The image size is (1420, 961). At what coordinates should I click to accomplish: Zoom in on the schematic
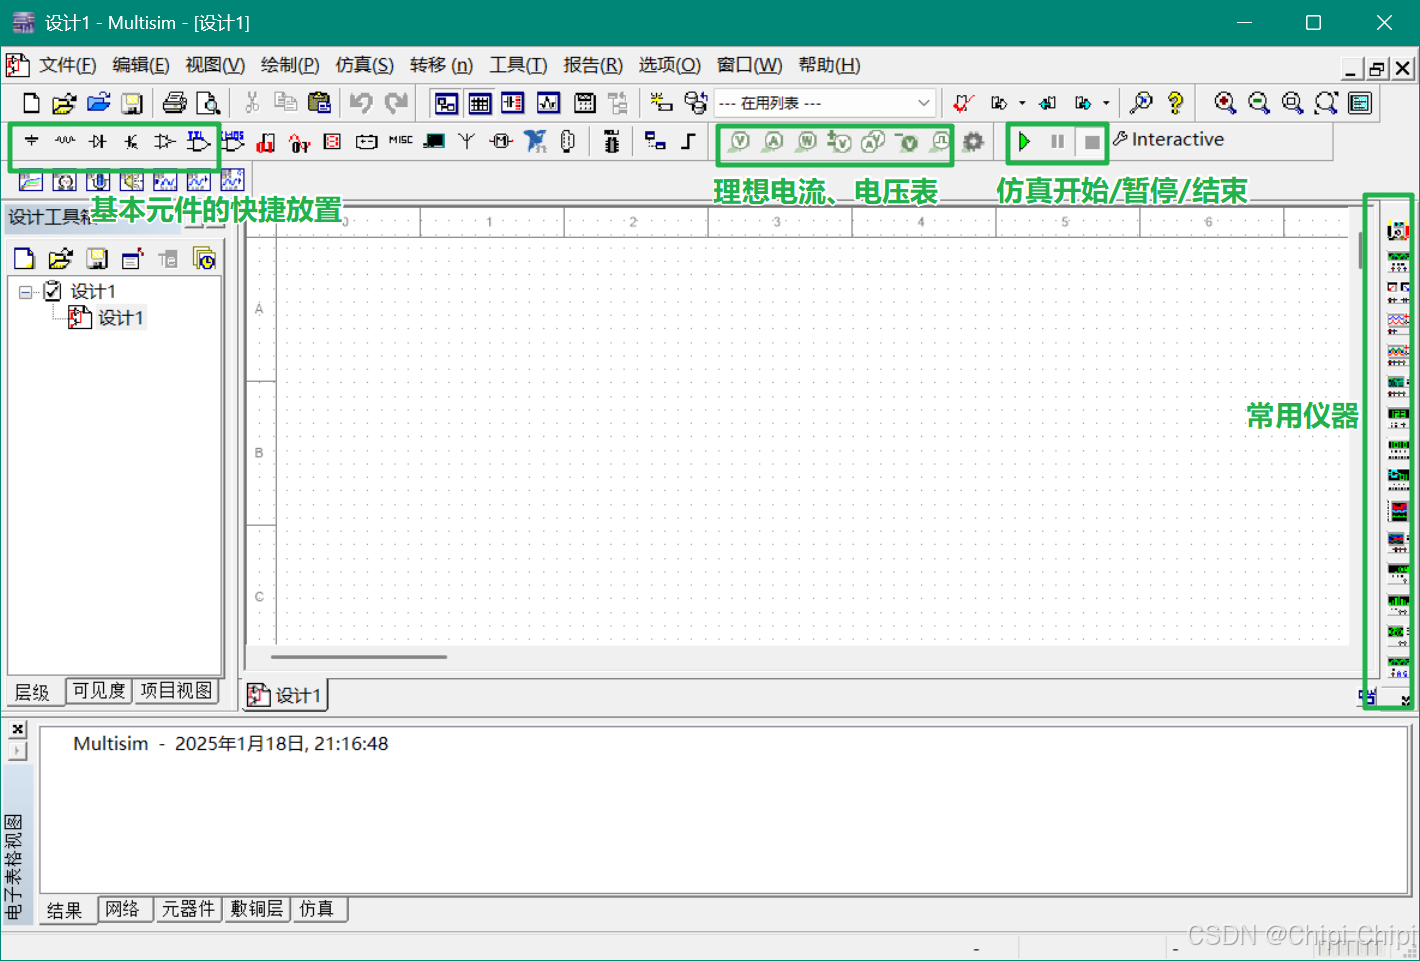(x=1225, y=103)
